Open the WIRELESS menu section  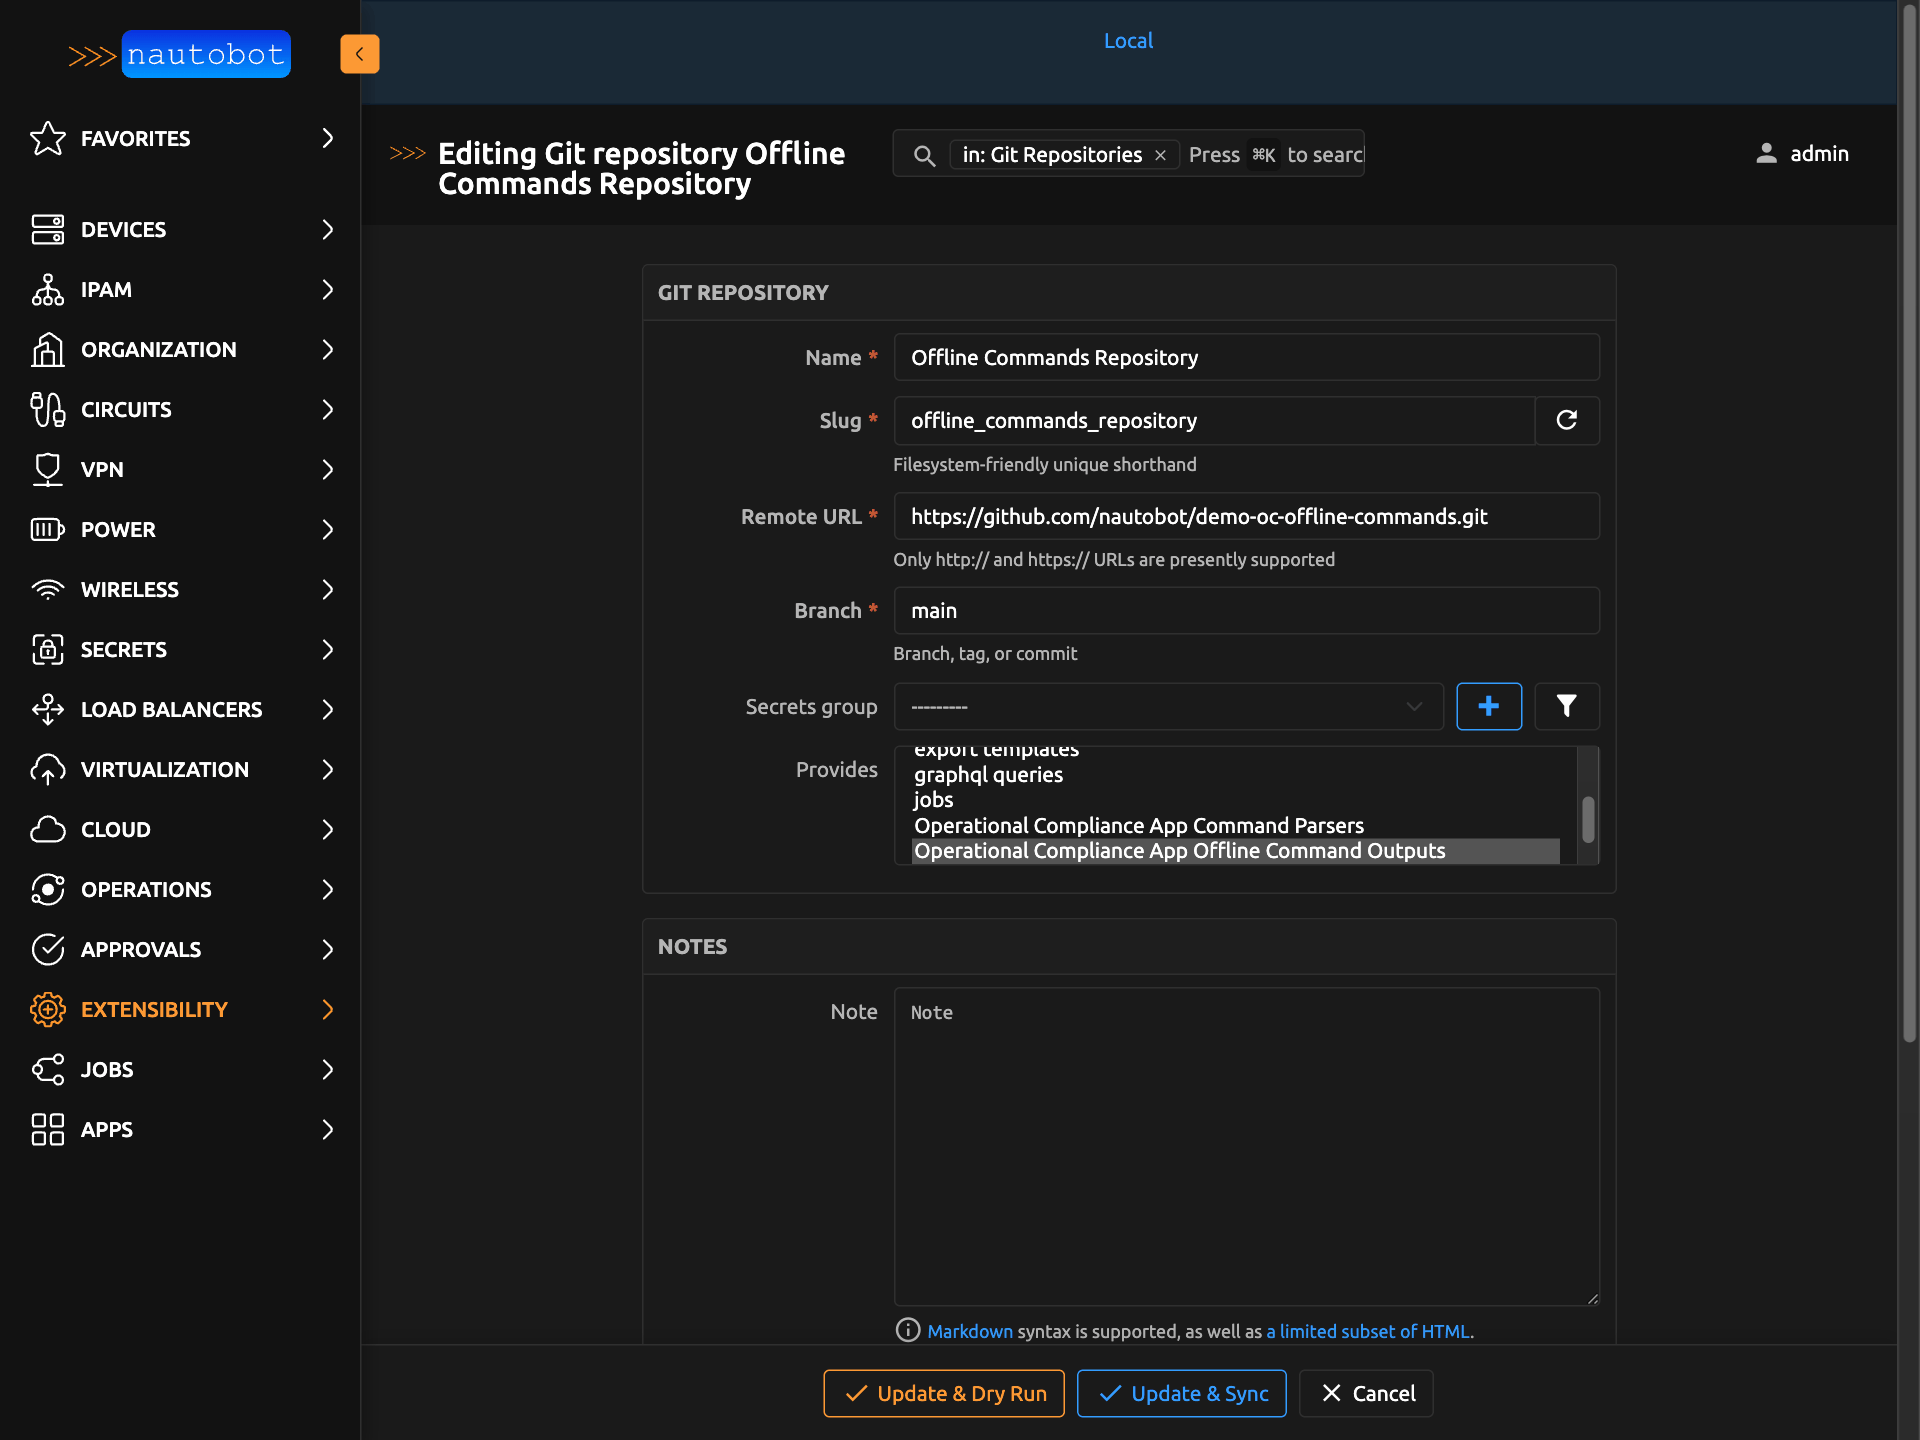(x=180, y=589)
